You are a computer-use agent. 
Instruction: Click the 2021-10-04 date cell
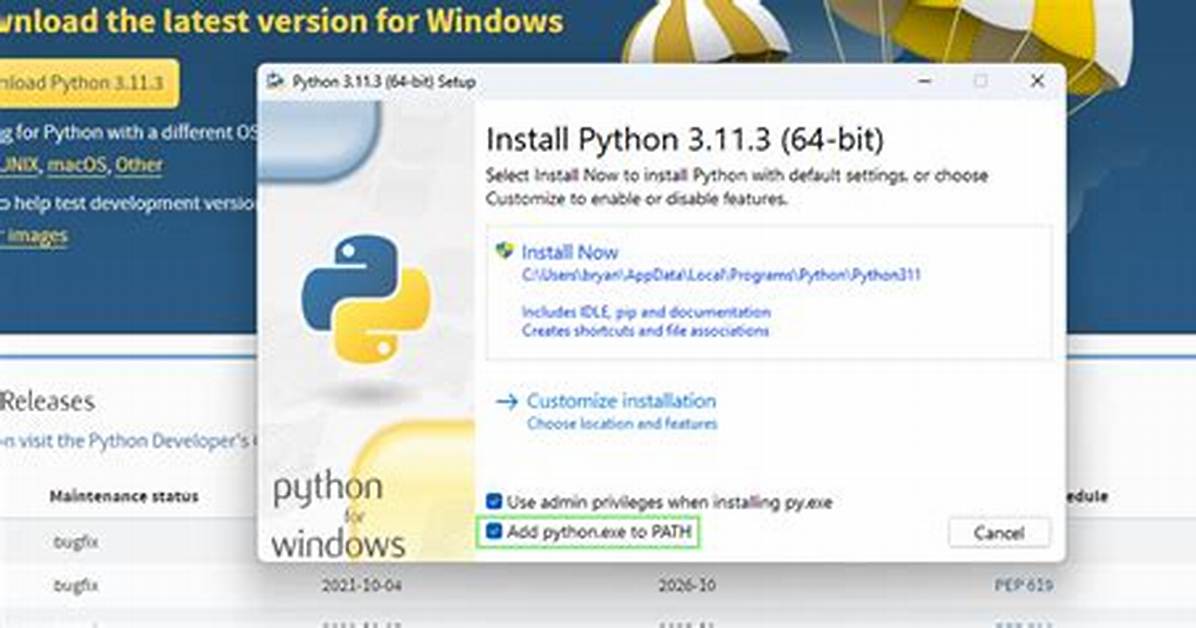[x=362, y=585]
